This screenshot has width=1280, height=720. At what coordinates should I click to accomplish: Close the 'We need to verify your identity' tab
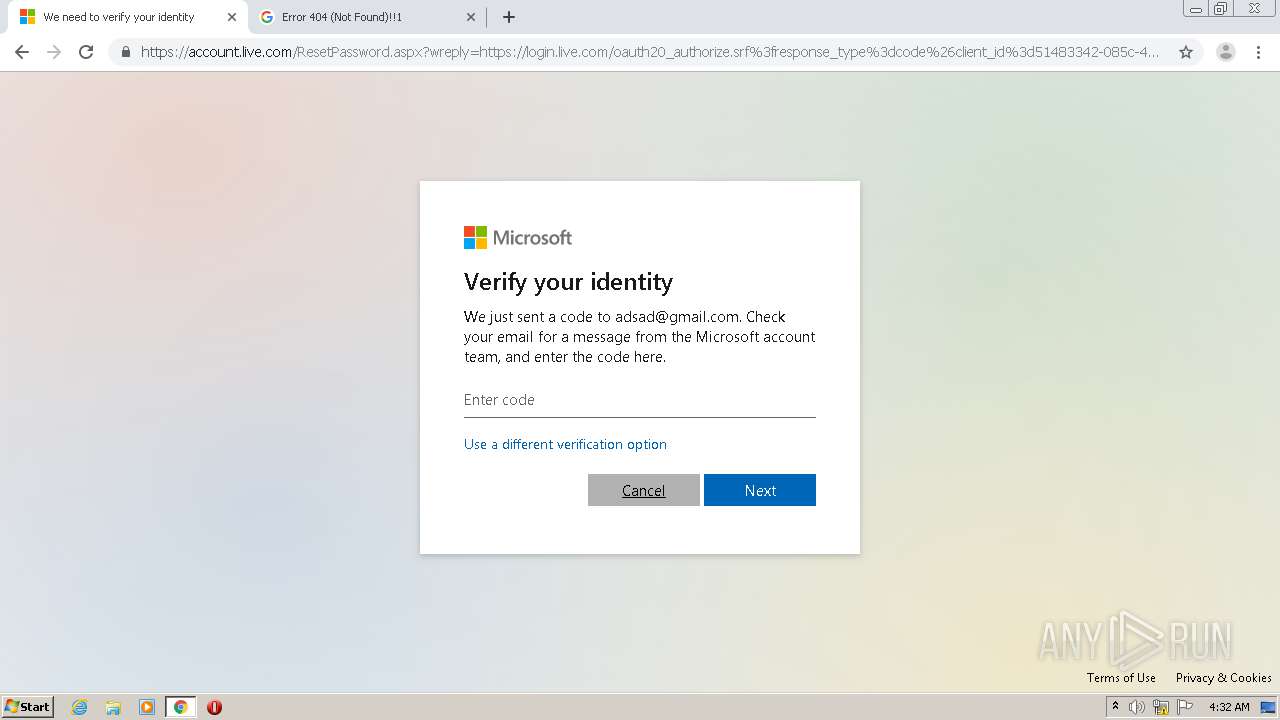click(232, 17)
